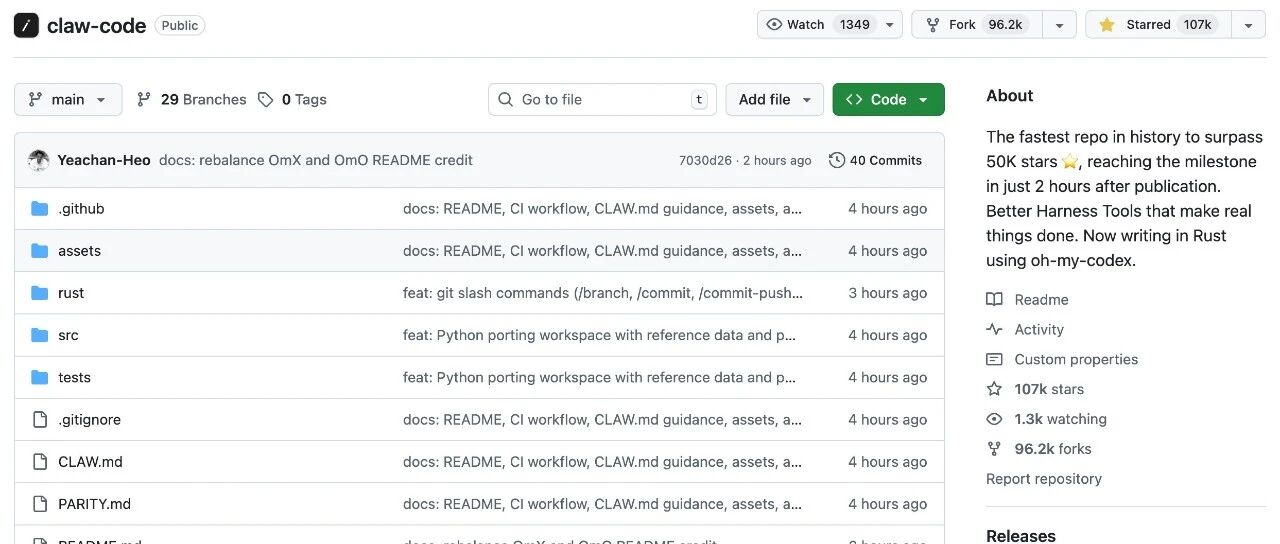The image size is (1280, 544).
Task: Click the folder icon beside assets
Action: 40,251
